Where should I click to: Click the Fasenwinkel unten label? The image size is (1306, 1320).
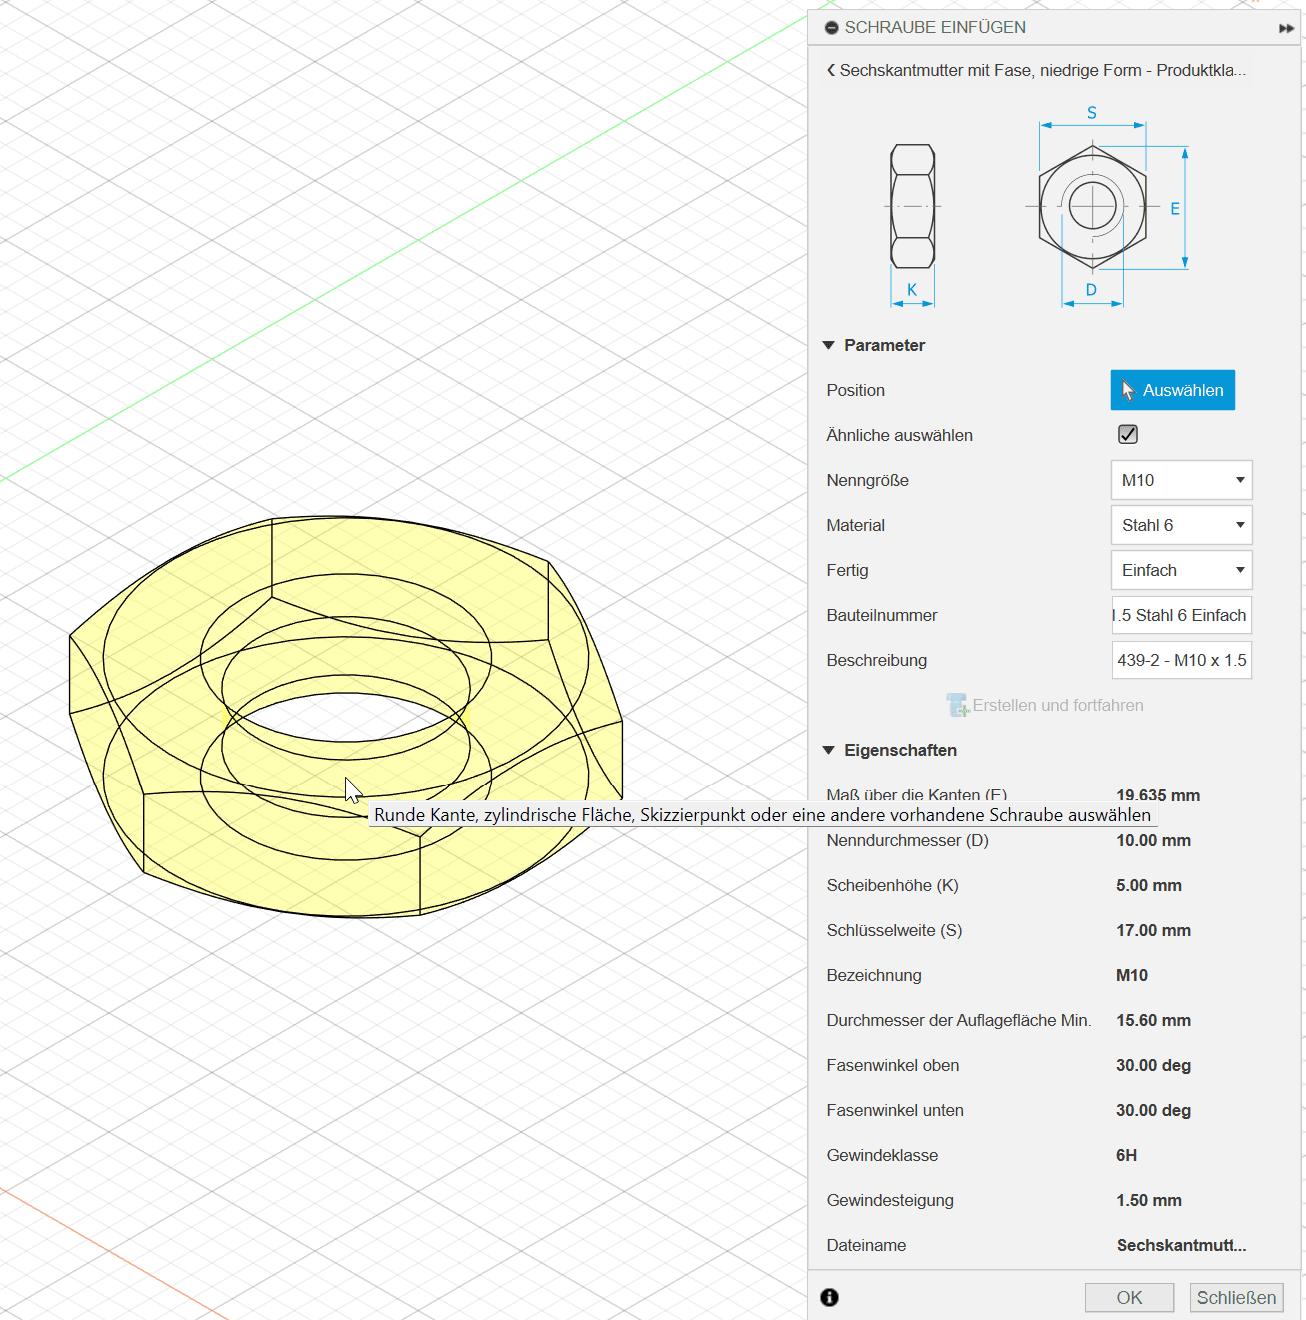coord(895,1110)
